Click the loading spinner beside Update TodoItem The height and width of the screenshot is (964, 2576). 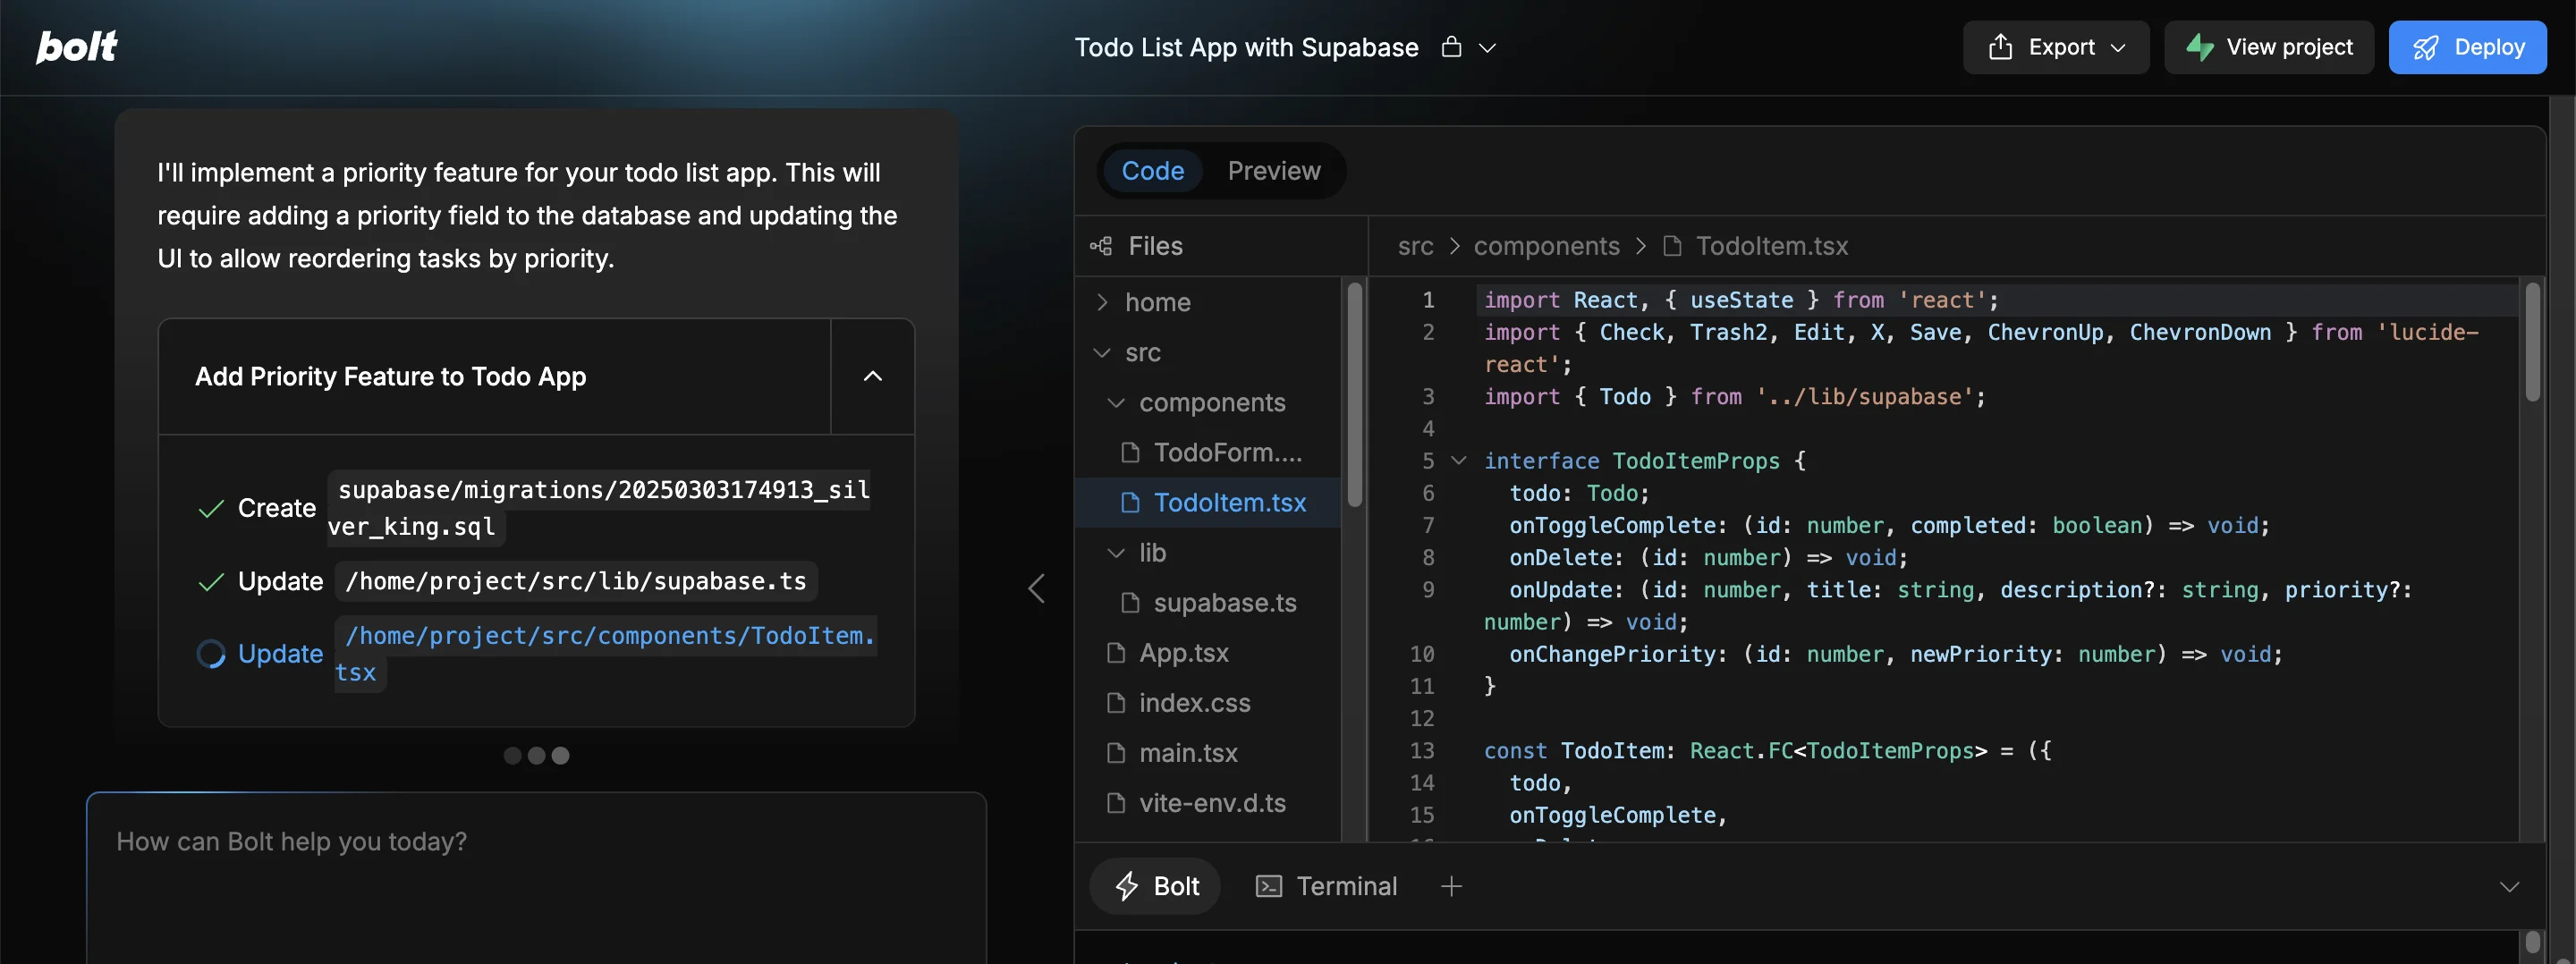211,654
